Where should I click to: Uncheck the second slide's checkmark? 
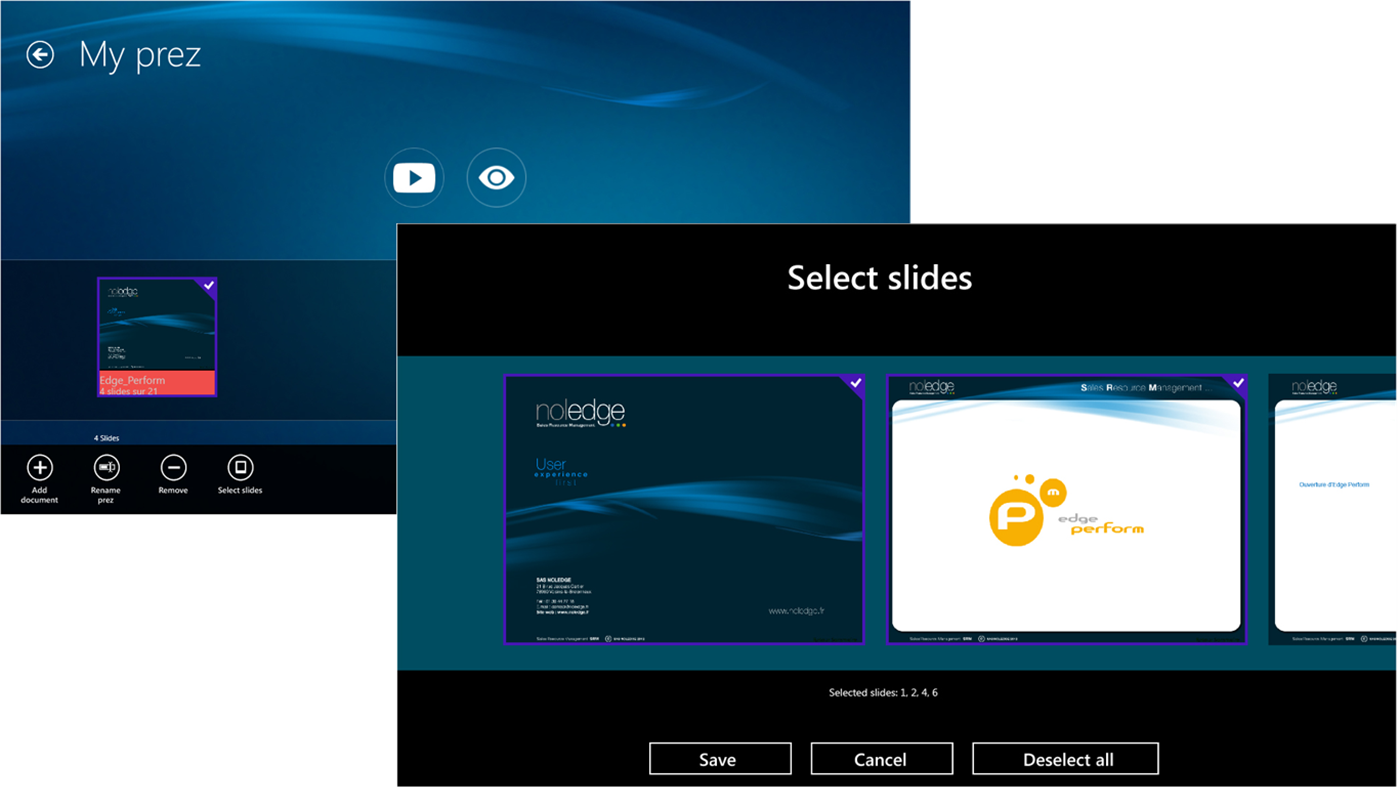click(1238, 382)
